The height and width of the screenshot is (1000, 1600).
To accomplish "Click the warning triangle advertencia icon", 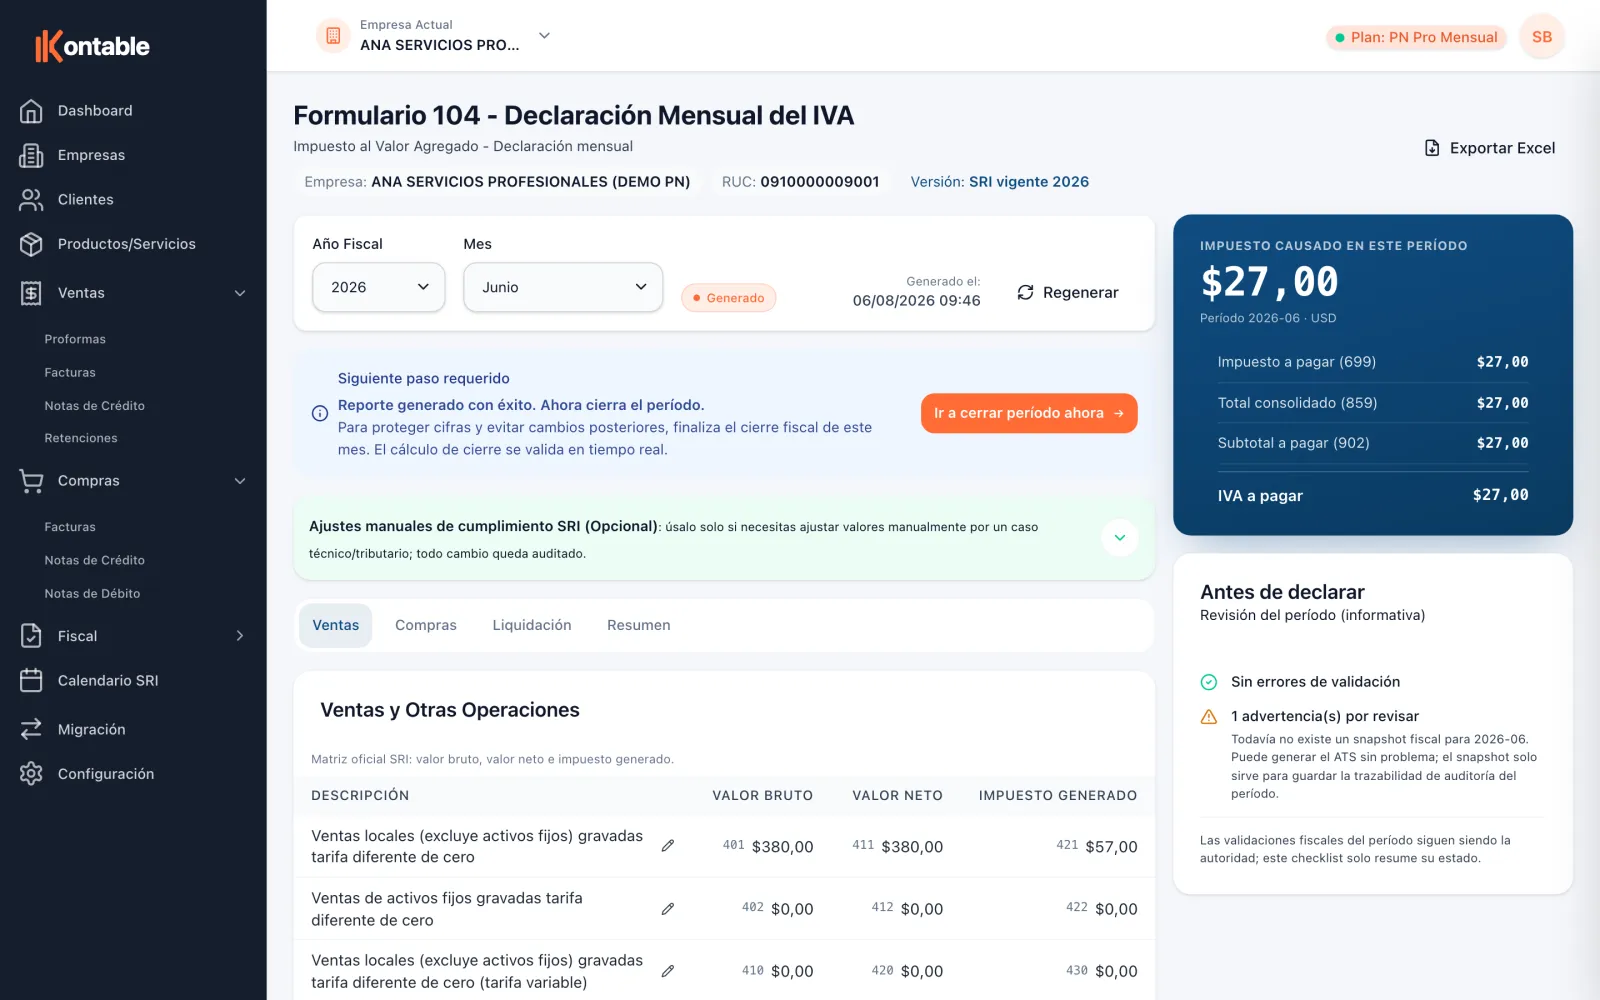I will coord(1209,717).
